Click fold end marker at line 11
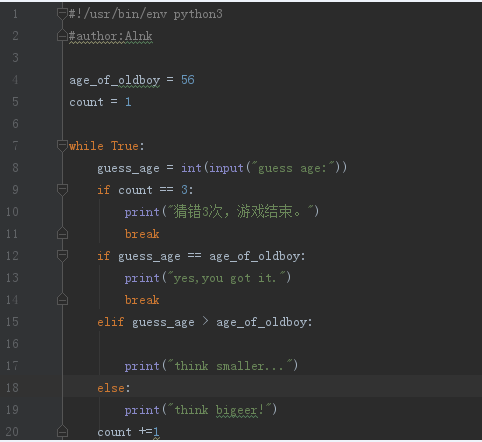 62,234
